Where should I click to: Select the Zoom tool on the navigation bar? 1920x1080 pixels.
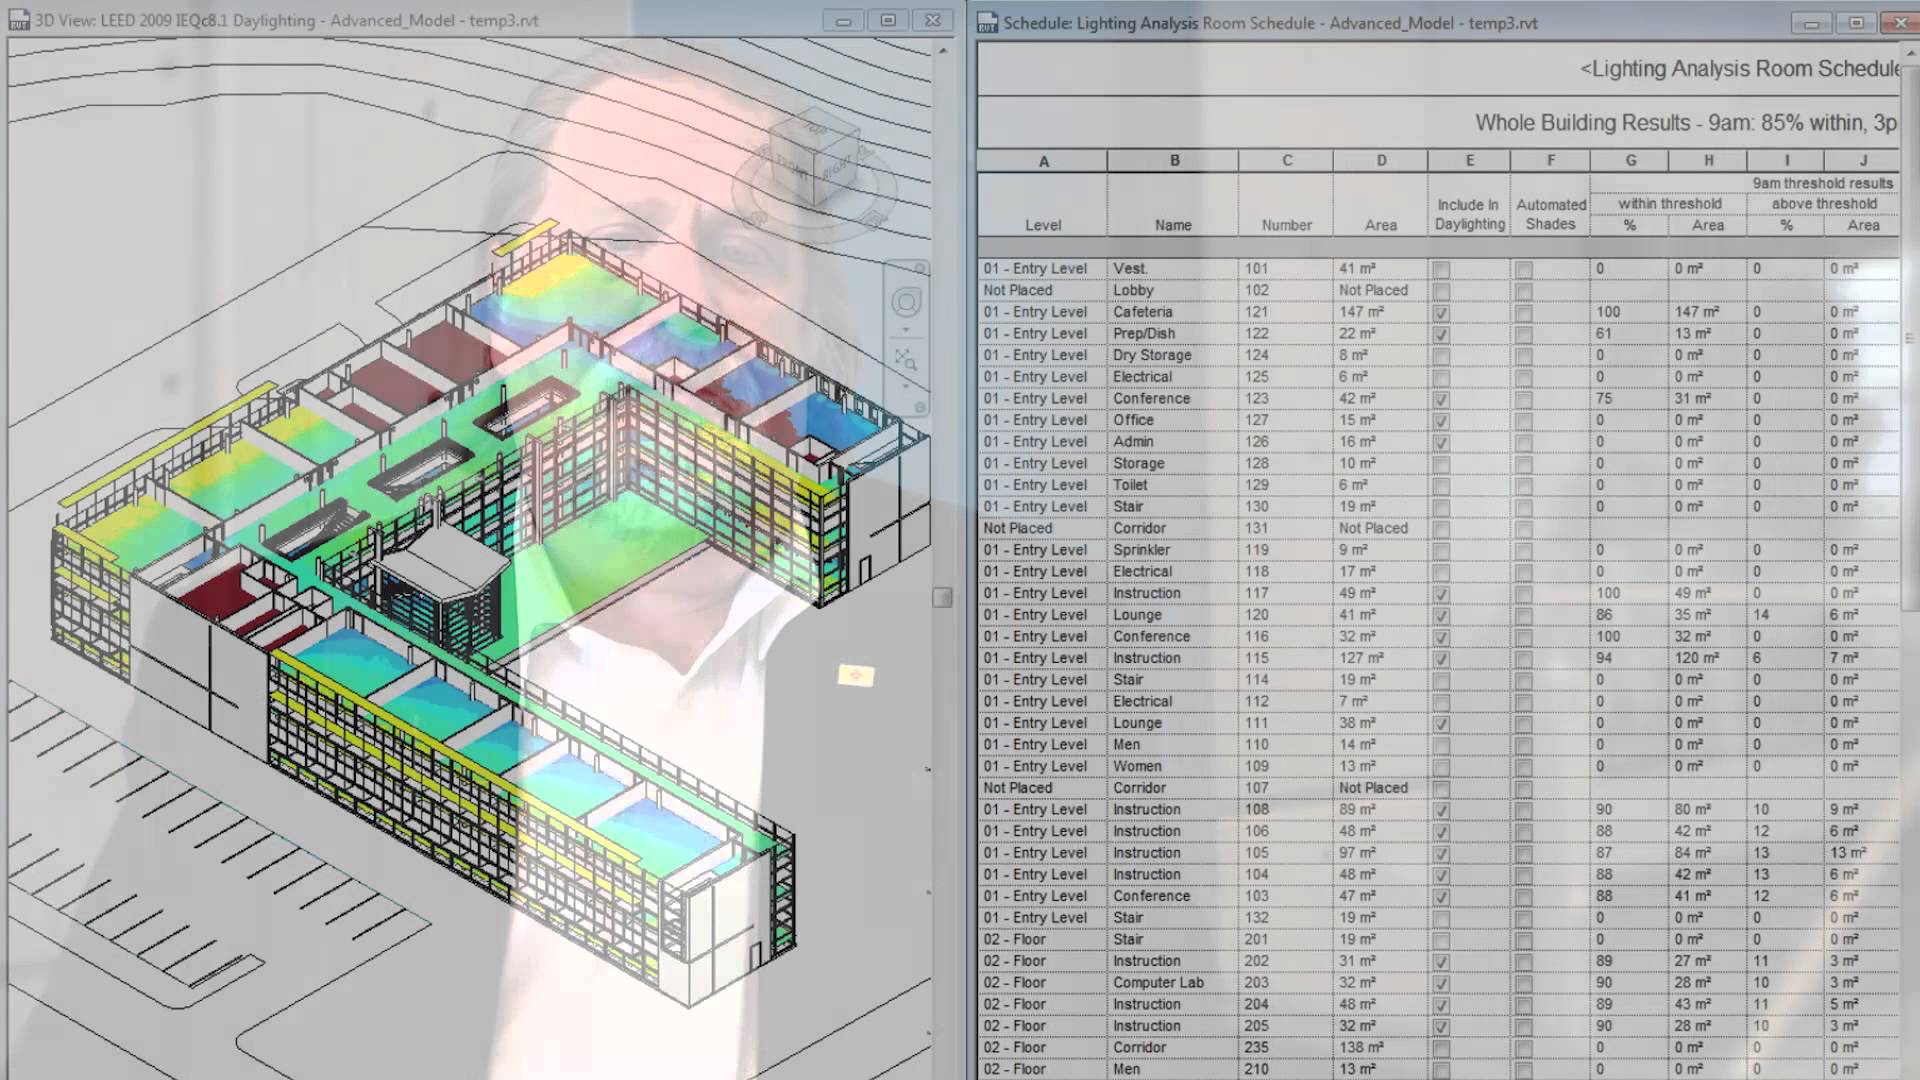906,360
